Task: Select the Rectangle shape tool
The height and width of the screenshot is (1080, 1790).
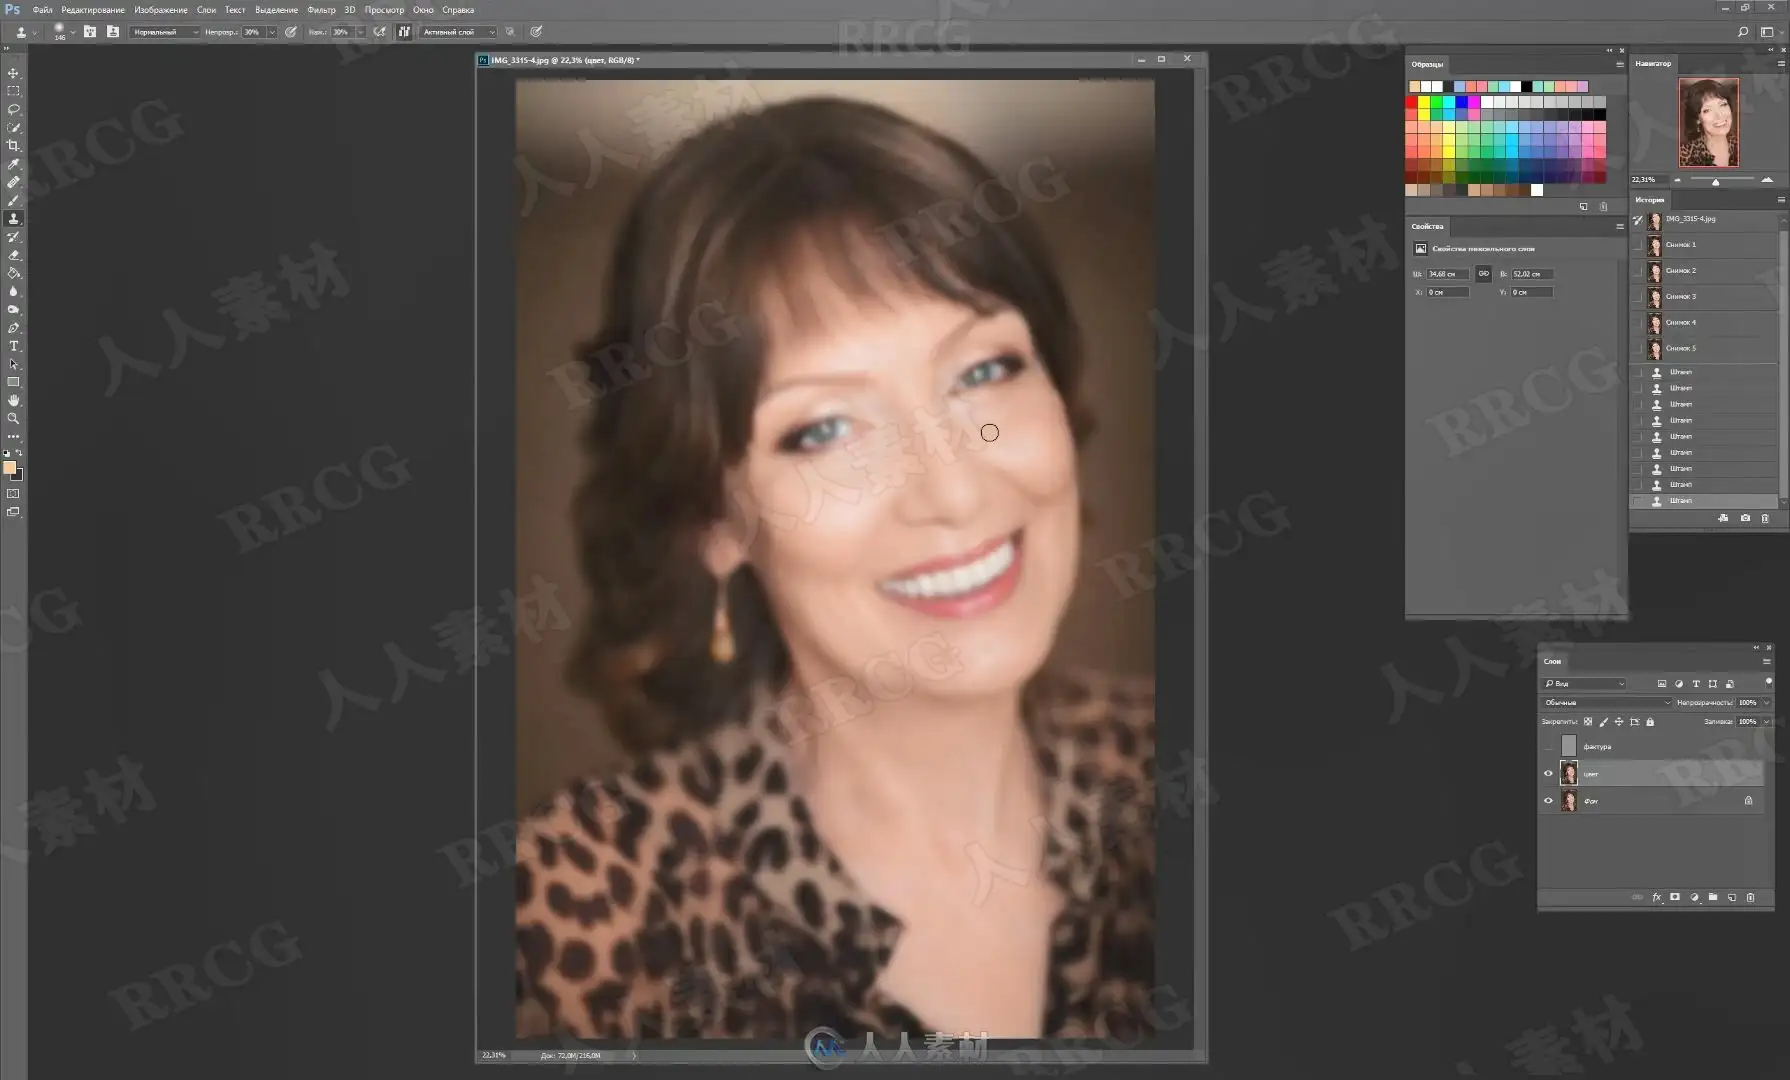Action: point(13,382)
